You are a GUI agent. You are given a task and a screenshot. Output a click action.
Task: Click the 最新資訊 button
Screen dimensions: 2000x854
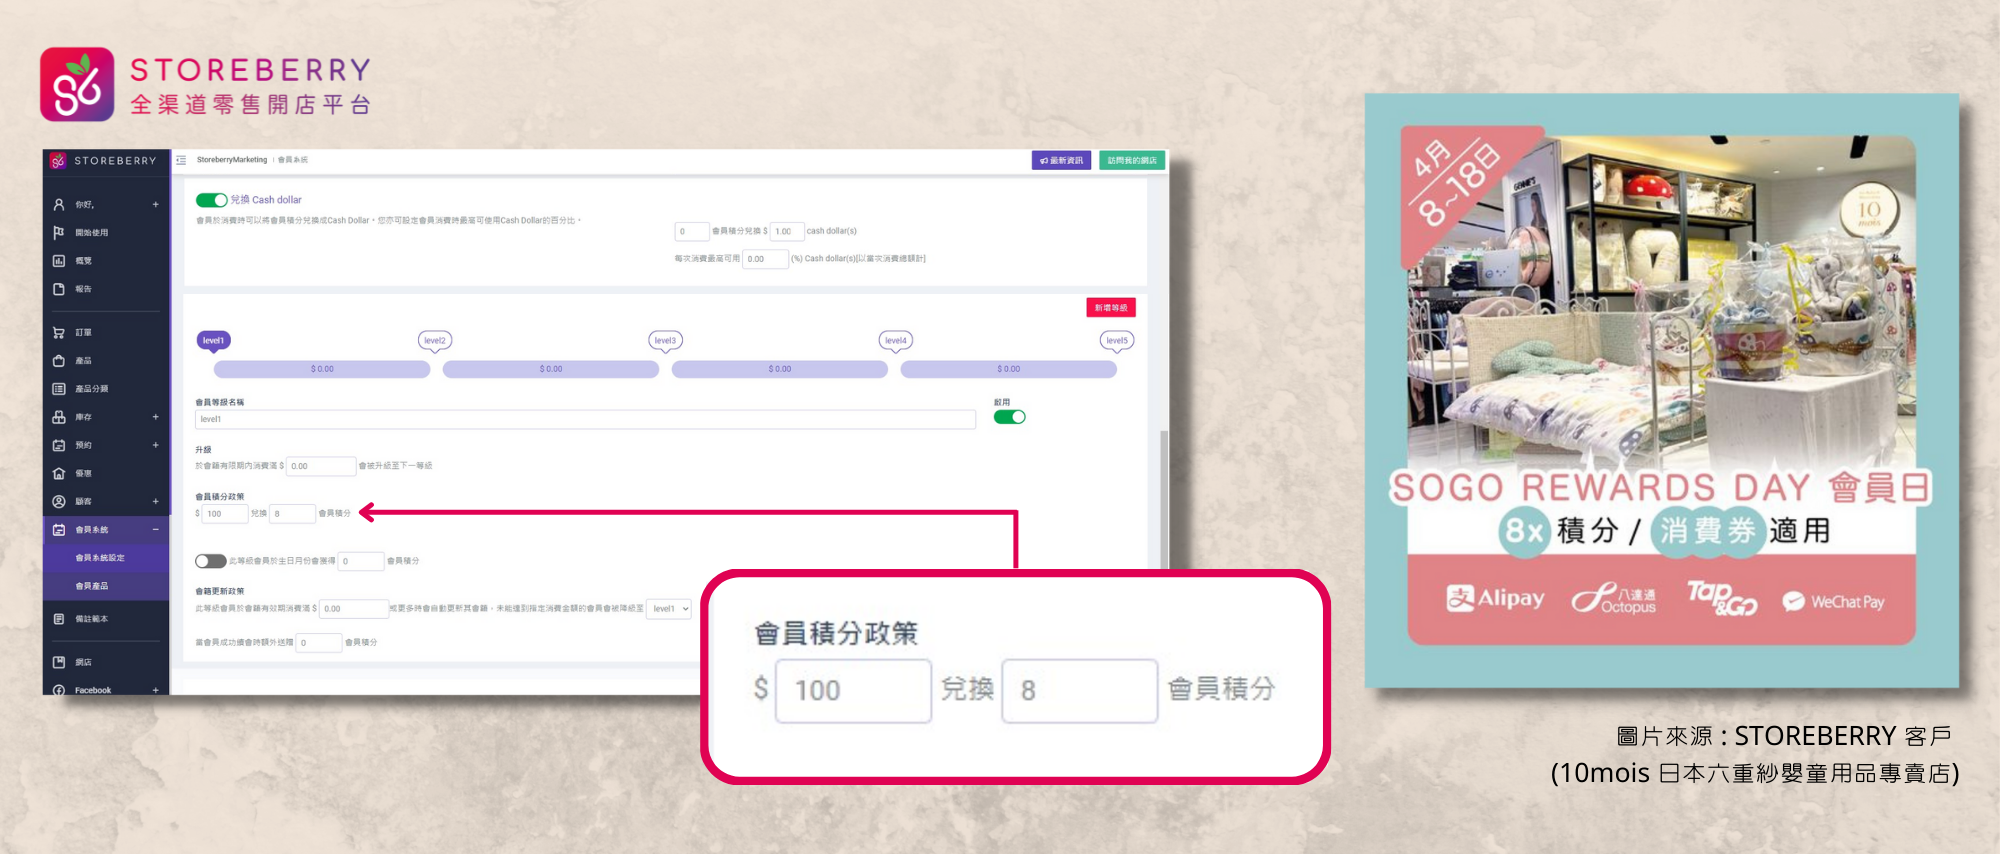click(x=1062, y=160)
